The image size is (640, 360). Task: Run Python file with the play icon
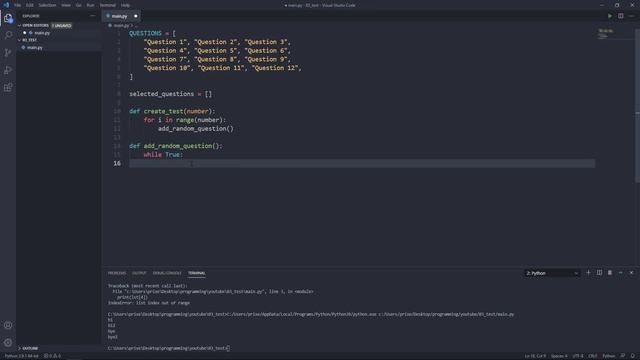(610, 16)
